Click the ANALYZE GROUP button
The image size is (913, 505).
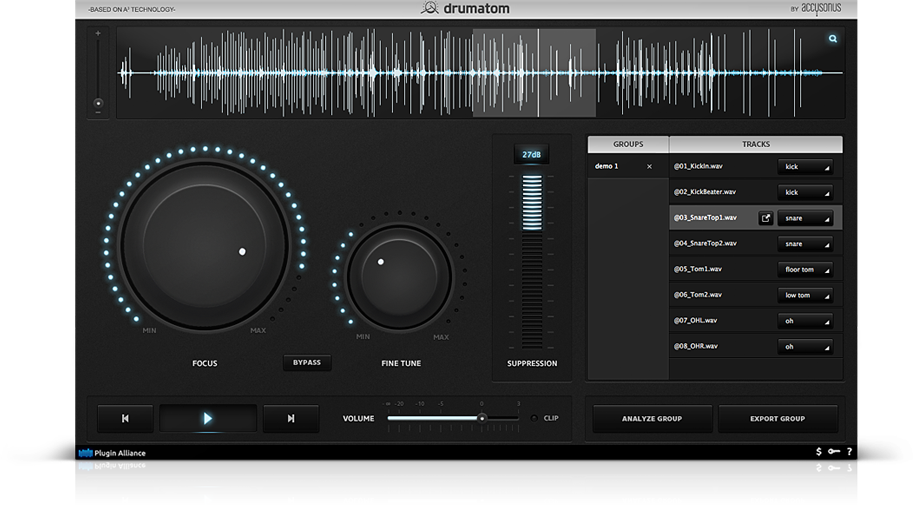pyautogui.click(x=652, y=418)
